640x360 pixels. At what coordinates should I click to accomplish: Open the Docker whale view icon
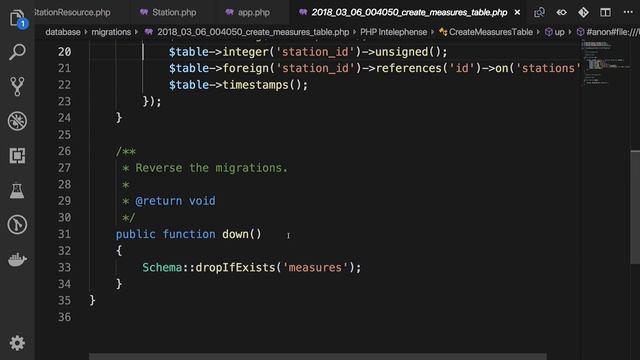coord(17,259)
